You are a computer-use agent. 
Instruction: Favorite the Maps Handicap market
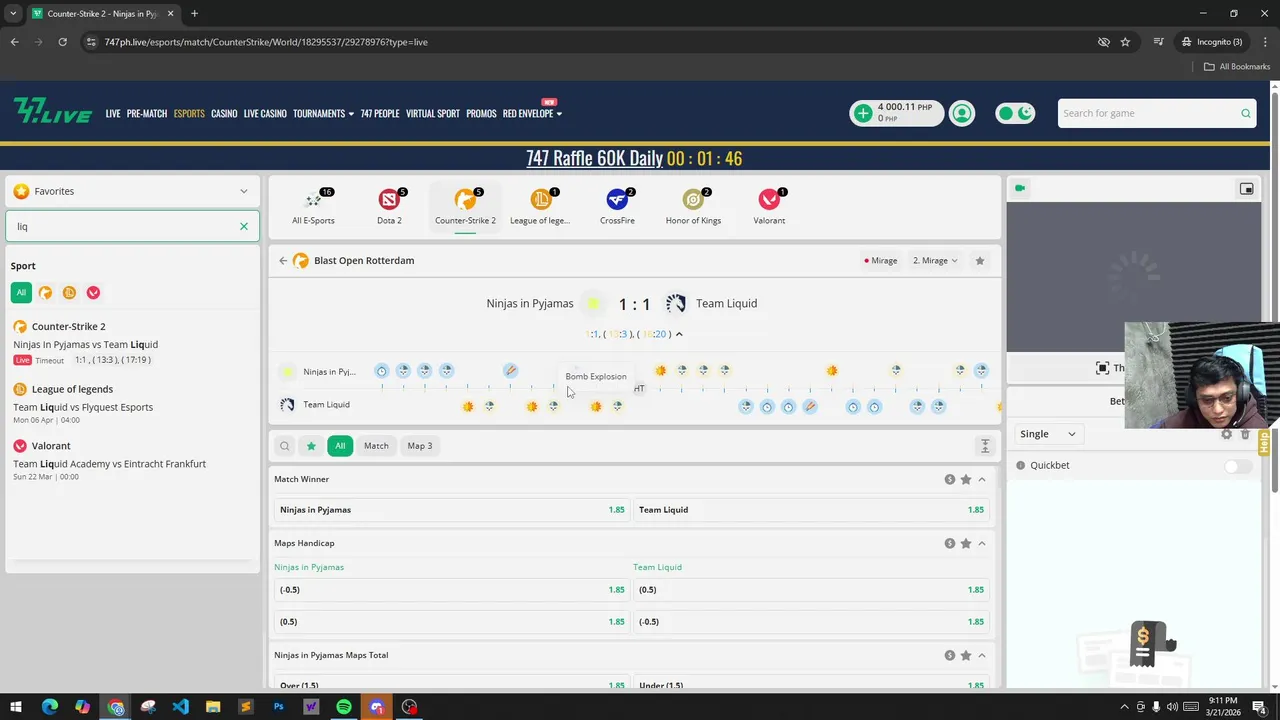[x=966, y=543]
